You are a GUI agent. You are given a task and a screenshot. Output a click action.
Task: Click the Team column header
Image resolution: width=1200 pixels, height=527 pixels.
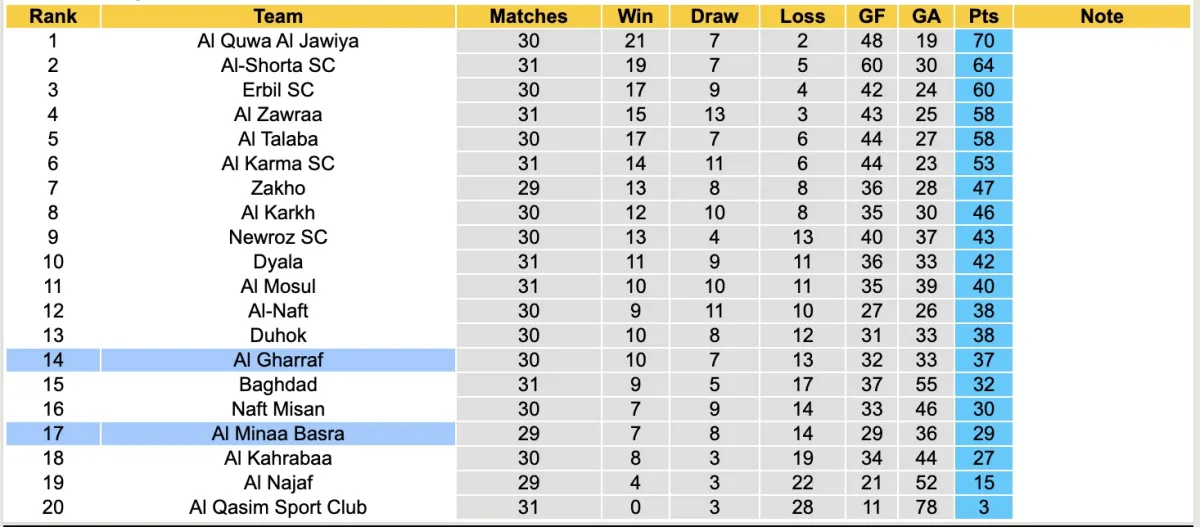pyautogui.click(x=278, y=16)
